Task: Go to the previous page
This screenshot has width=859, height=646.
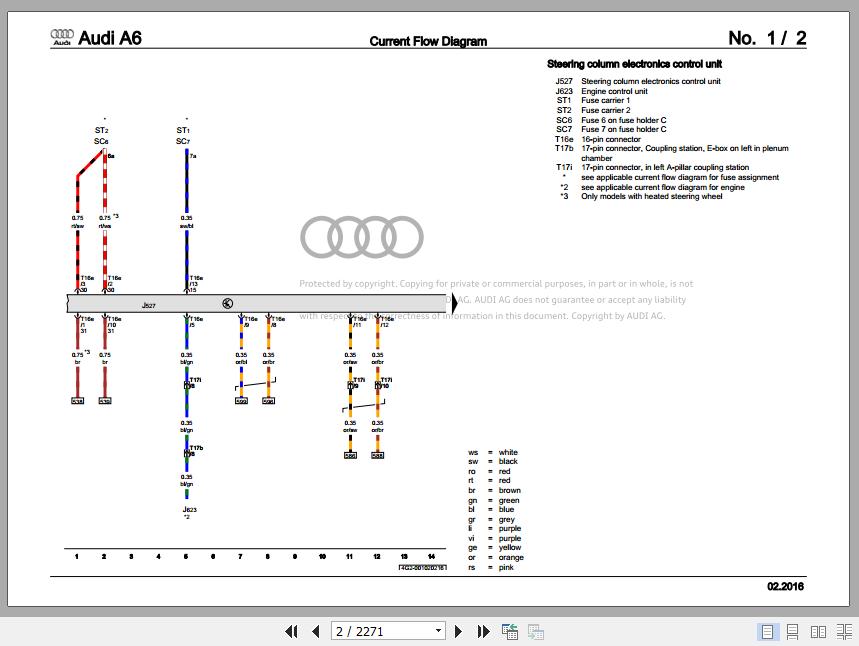Action: (316, 632)
